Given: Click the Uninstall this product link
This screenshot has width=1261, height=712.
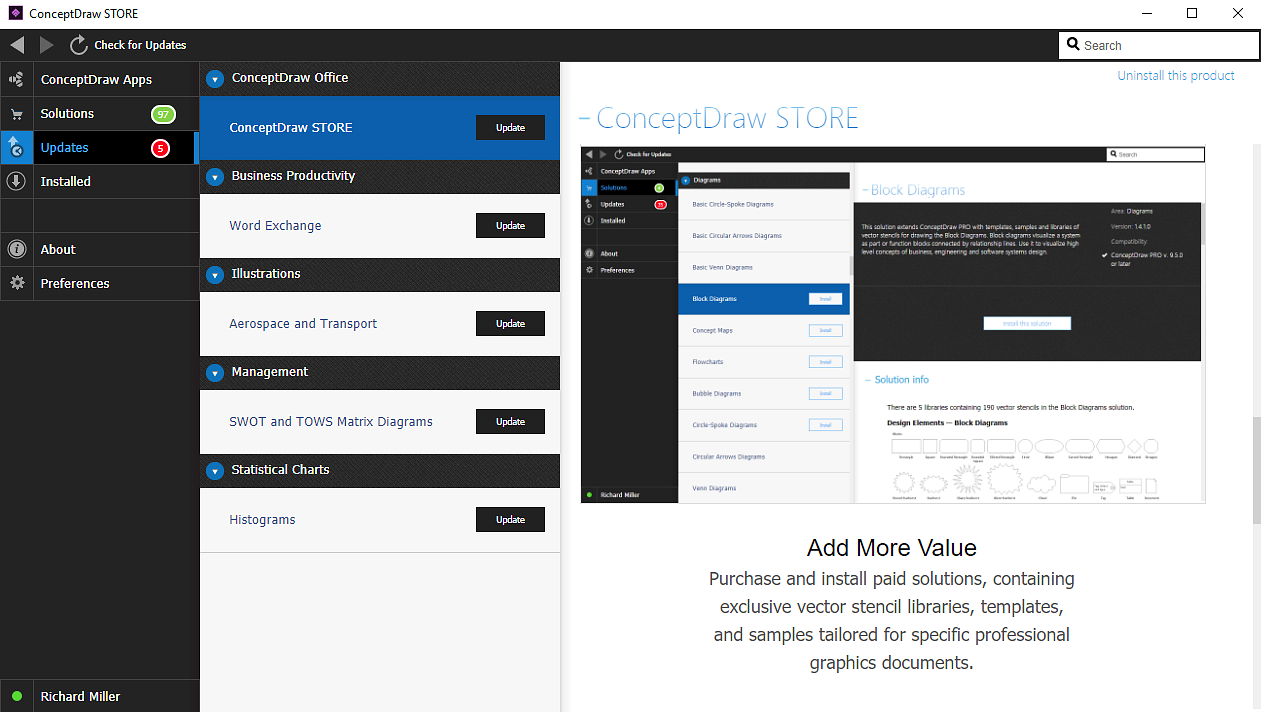Looking at the screenshot, I should click(x=1176, y=76).
